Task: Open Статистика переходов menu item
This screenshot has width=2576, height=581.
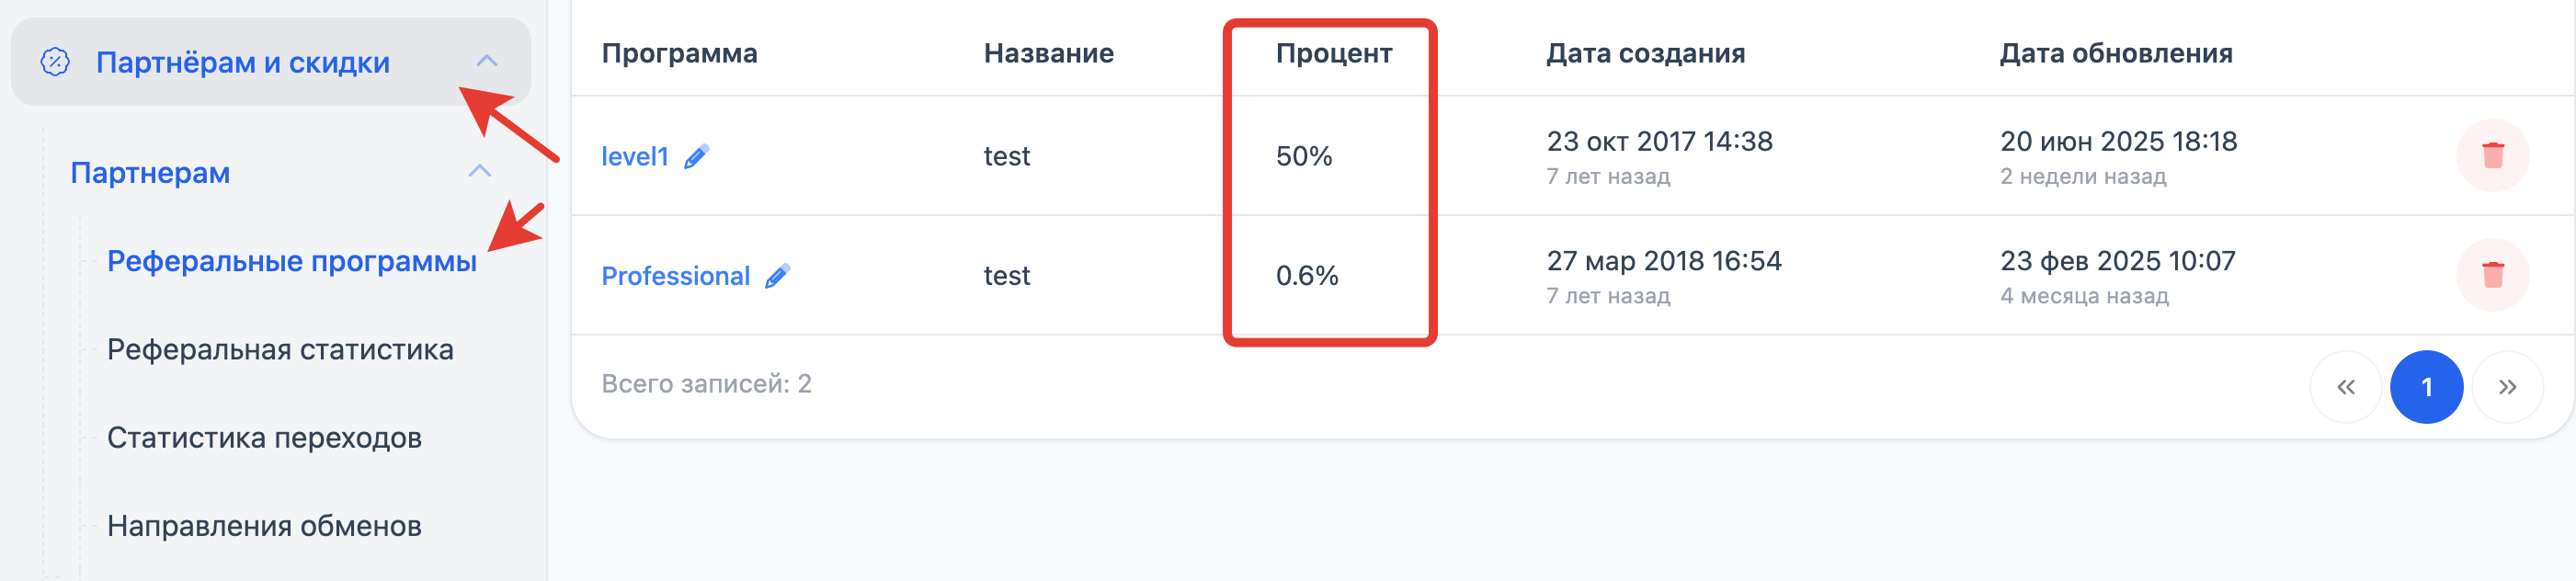Action: point(264,438)
